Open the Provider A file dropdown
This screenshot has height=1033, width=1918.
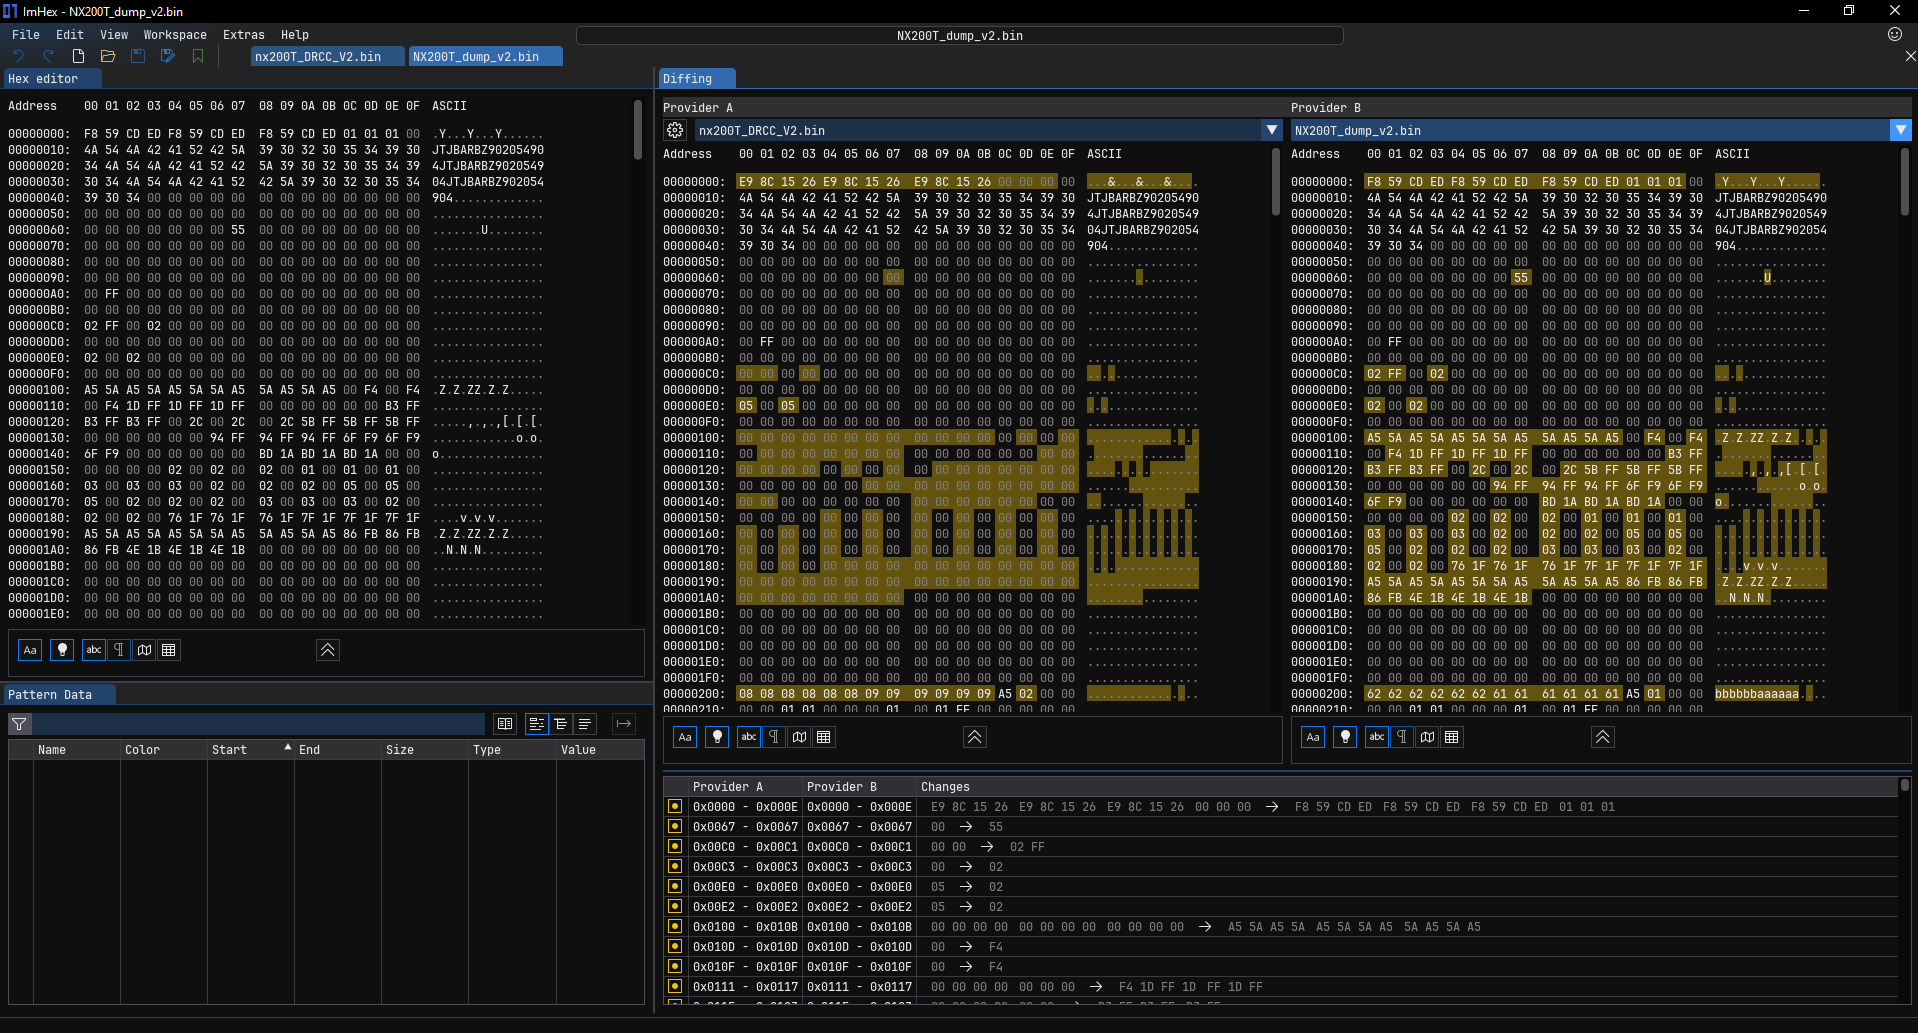1271,131
